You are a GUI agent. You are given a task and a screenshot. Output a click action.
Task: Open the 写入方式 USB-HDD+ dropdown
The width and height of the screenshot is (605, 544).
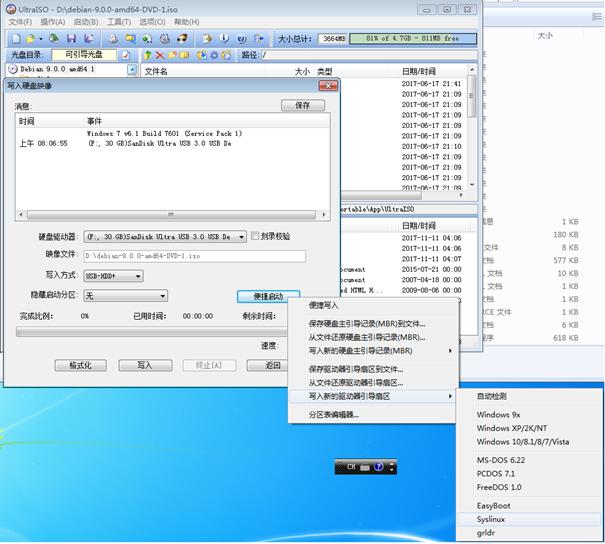[x=138, y=276]
